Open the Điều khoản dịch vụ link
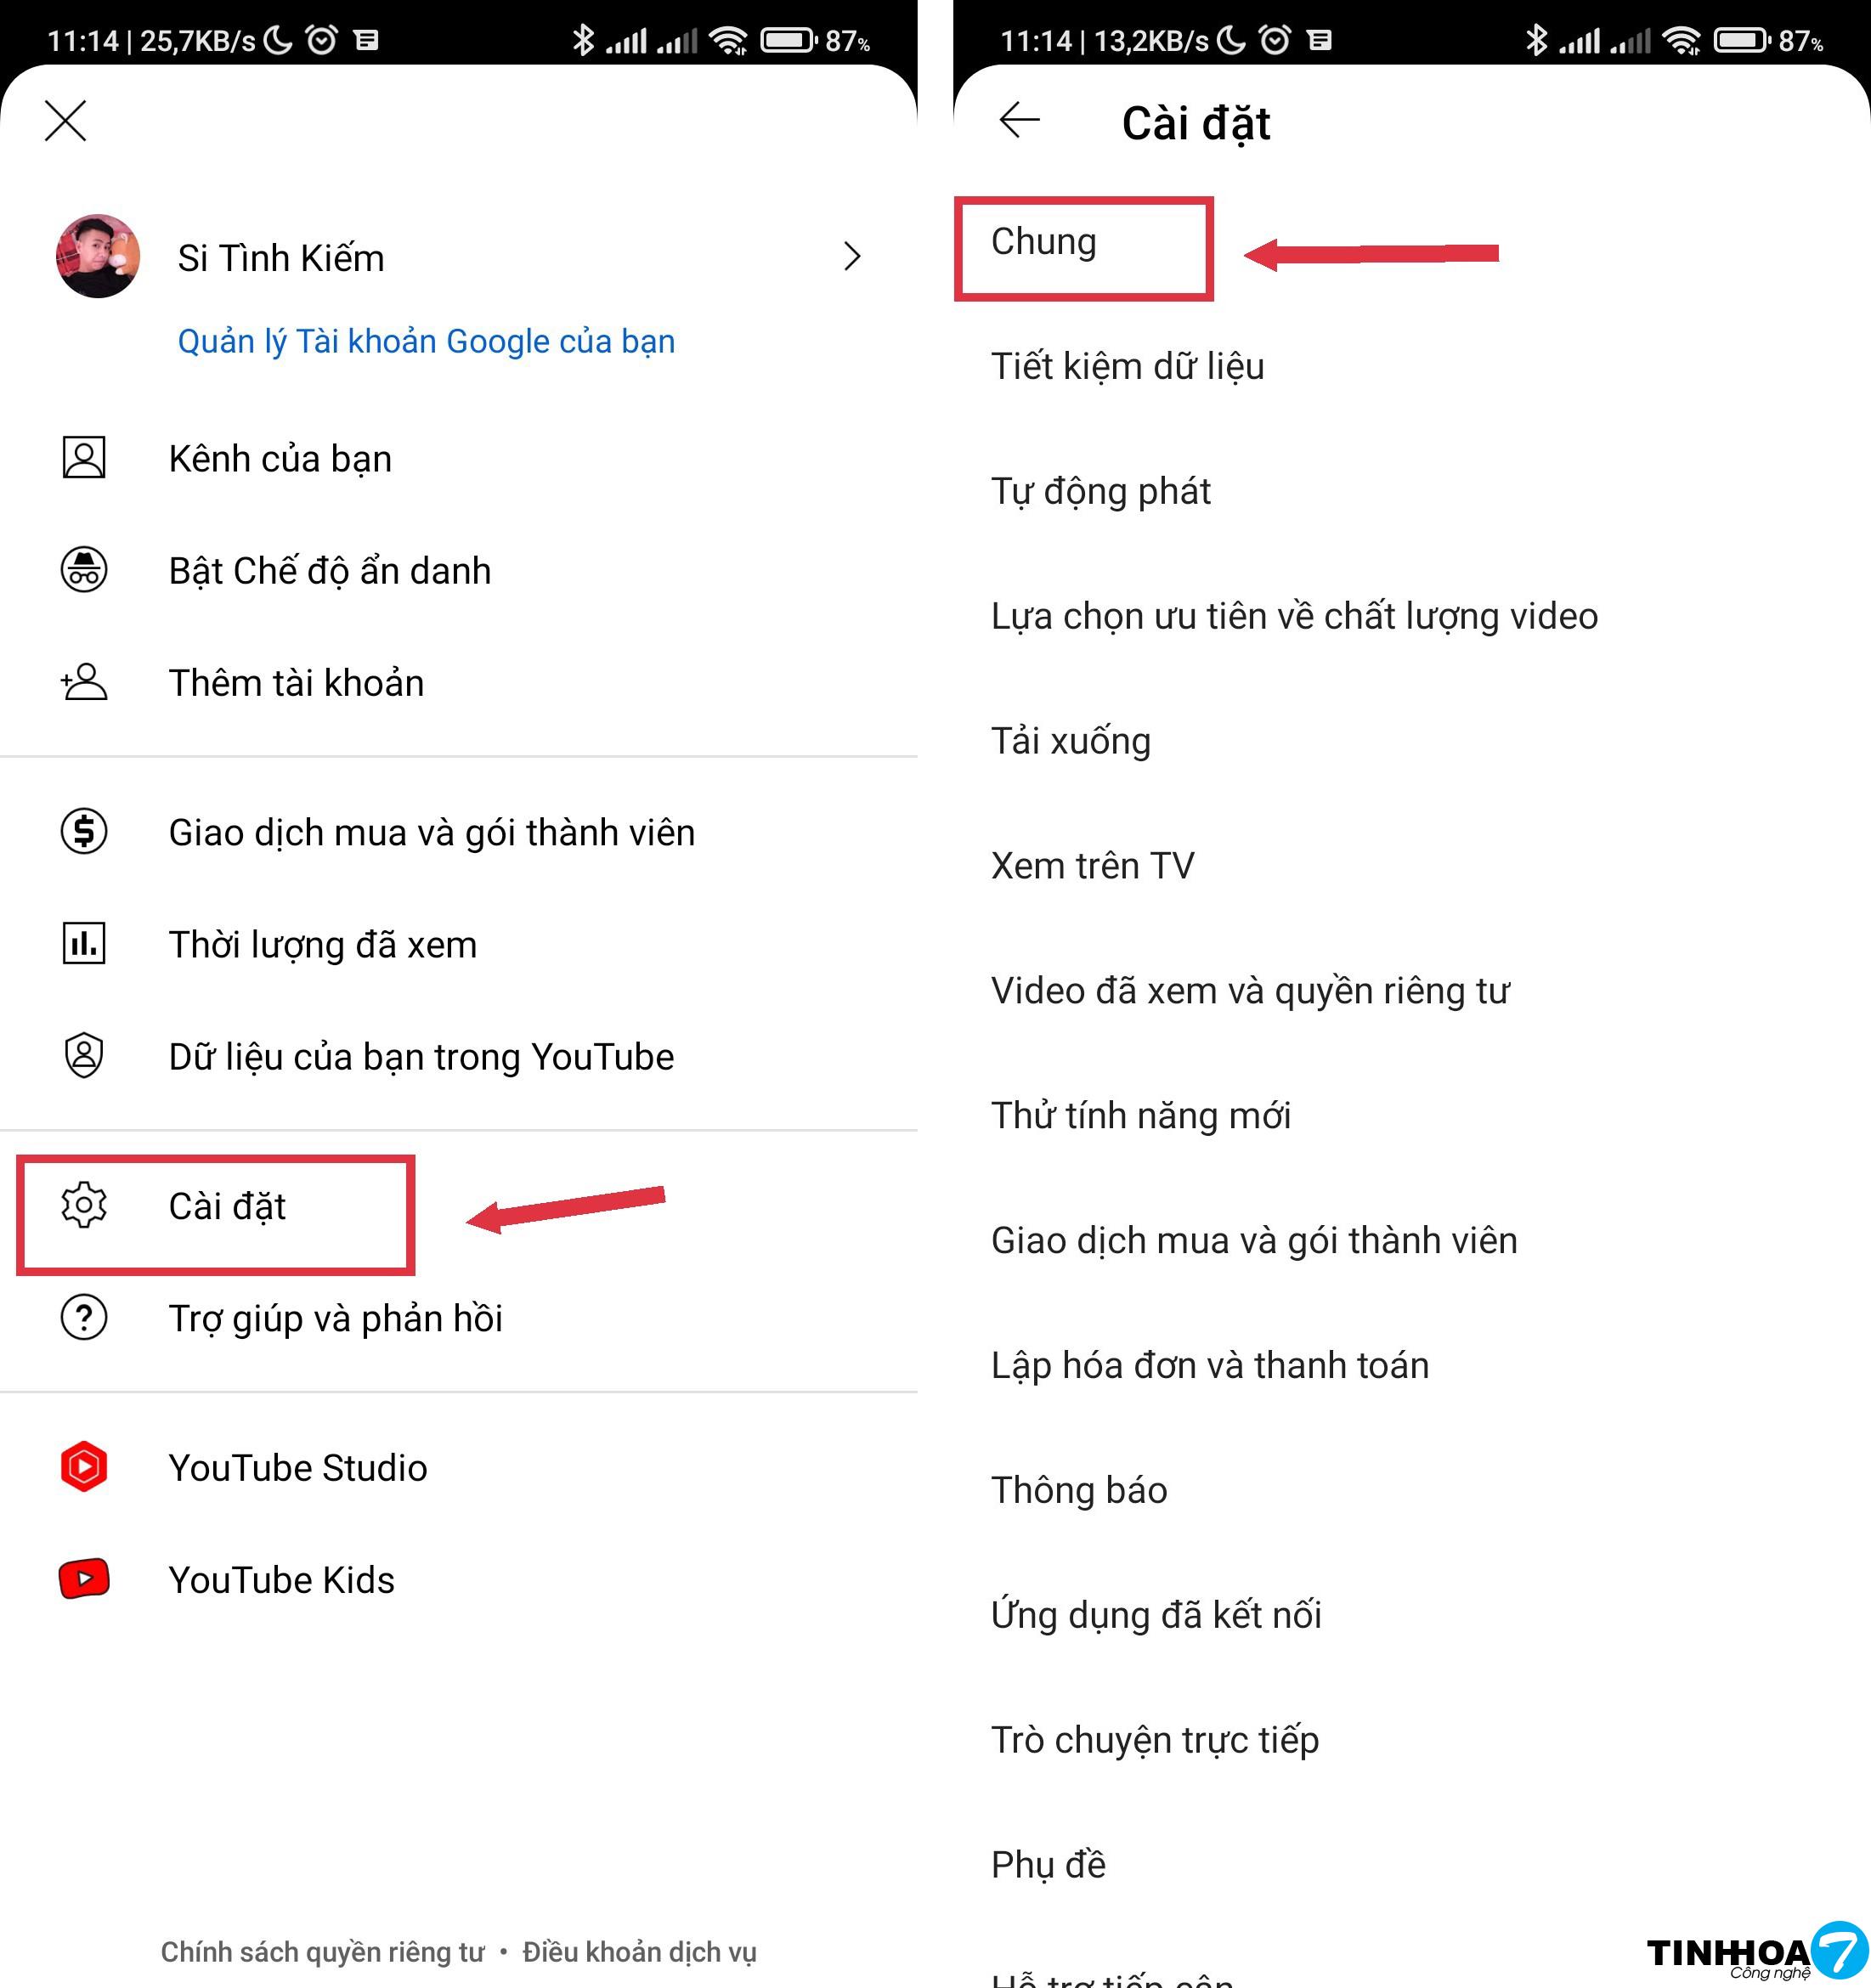 [x=639, y=1952]
